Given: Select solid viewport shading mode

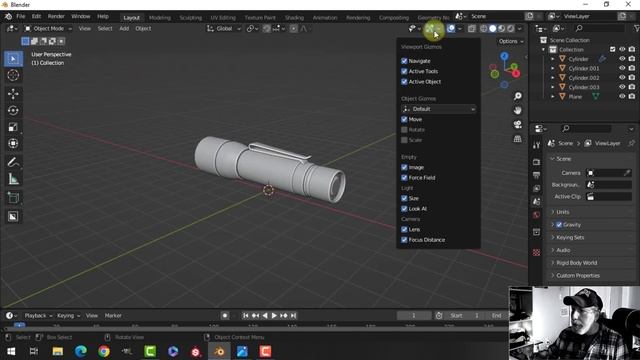Looking at the screenshot, I should [x=493, y=29].
